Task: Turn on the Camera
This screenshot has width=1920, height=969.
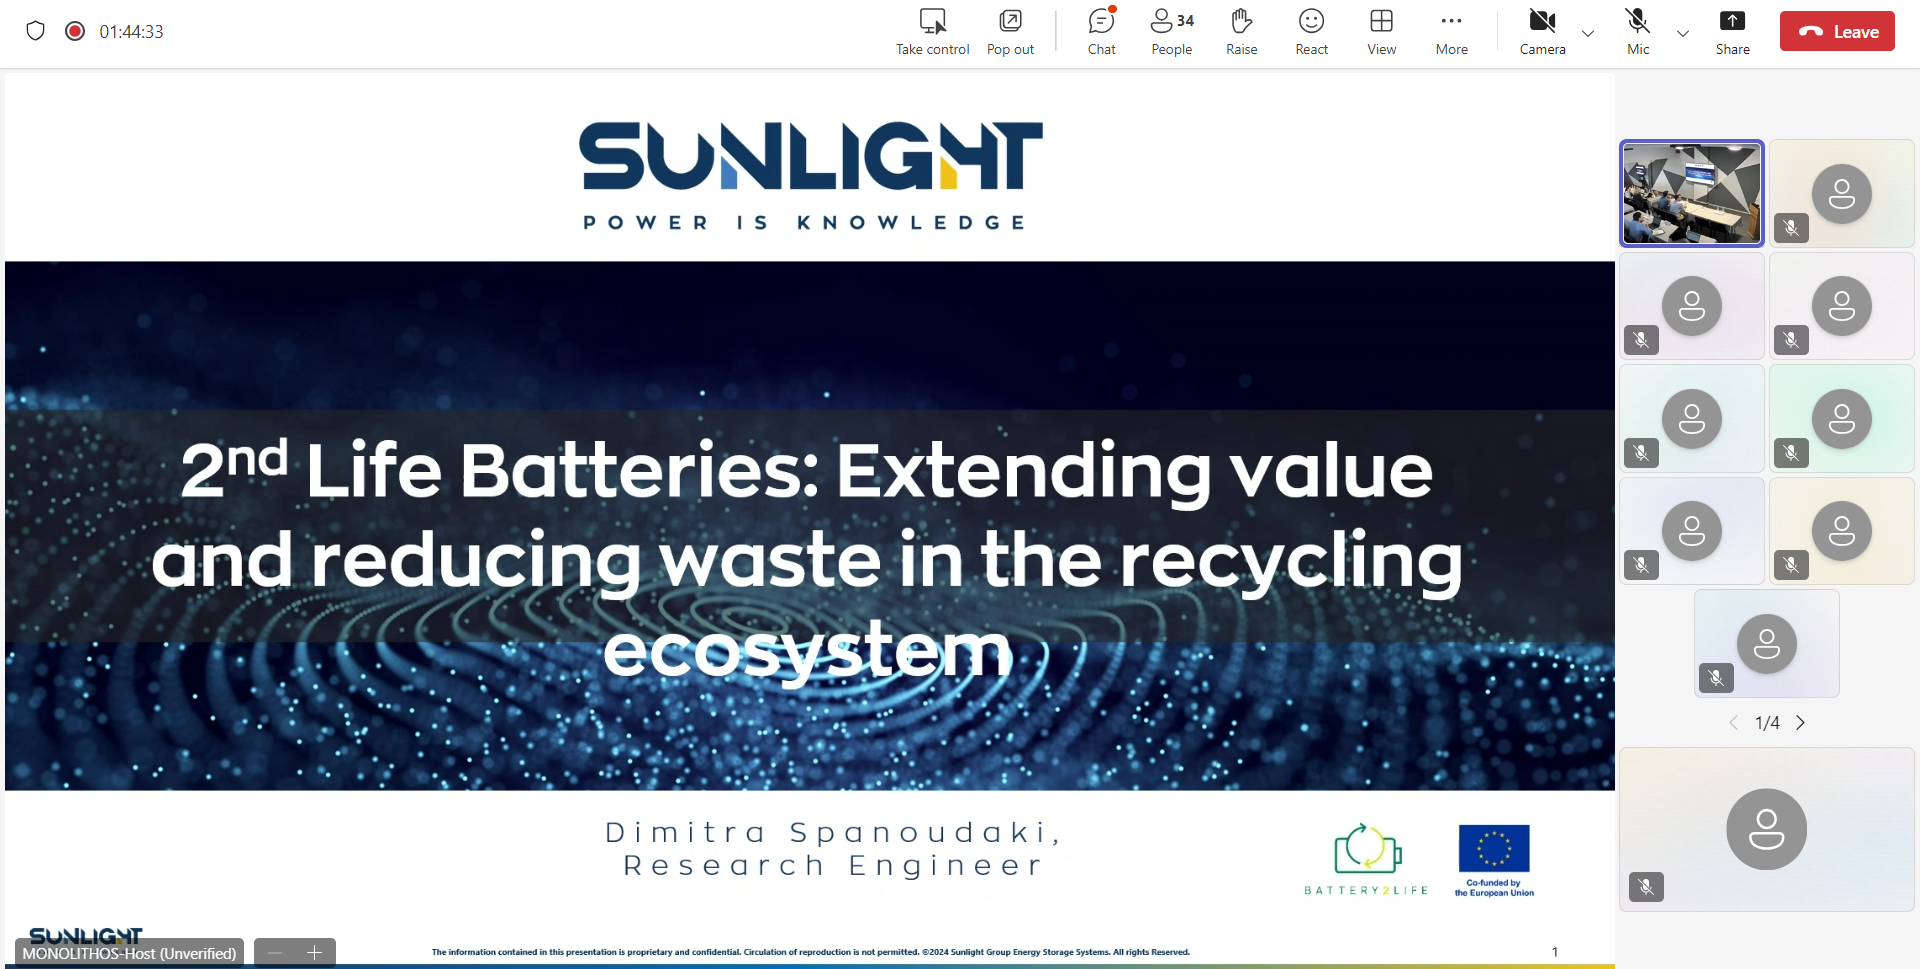Action: [1542, 32]
